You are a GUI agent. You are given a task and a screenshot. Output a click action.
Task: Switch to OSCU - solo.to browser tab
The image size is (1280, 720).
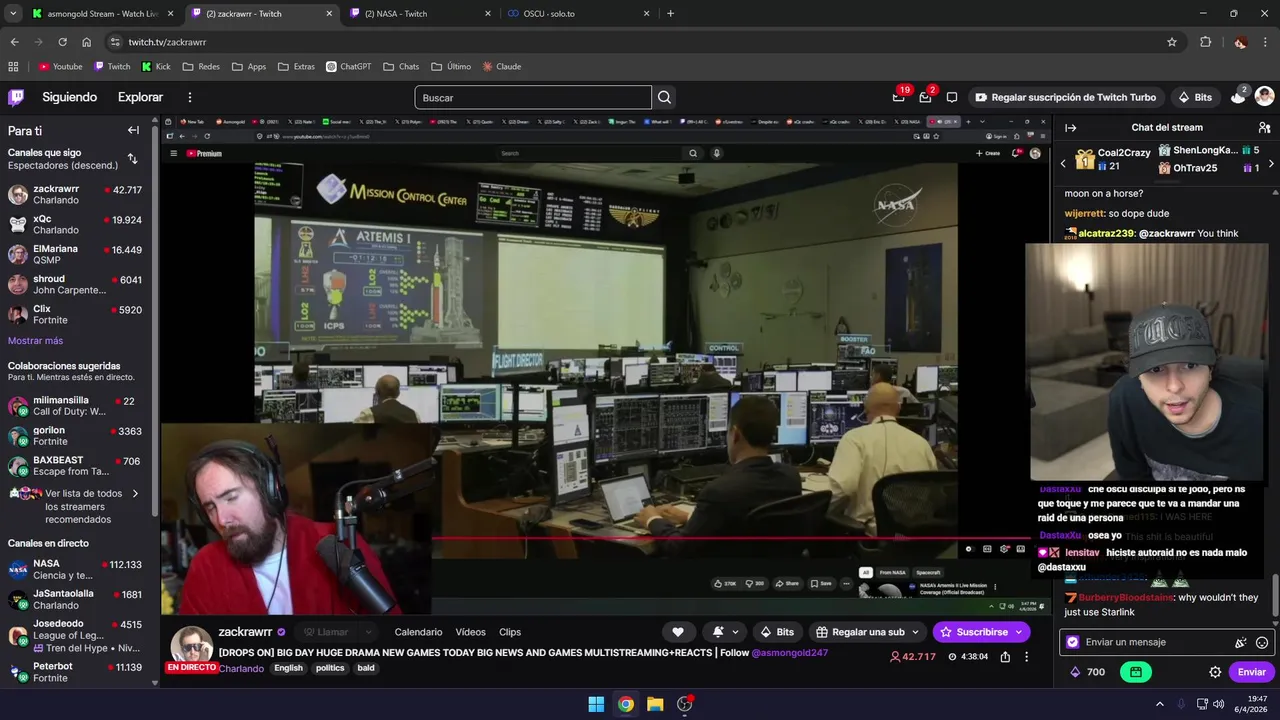(579, 14)
